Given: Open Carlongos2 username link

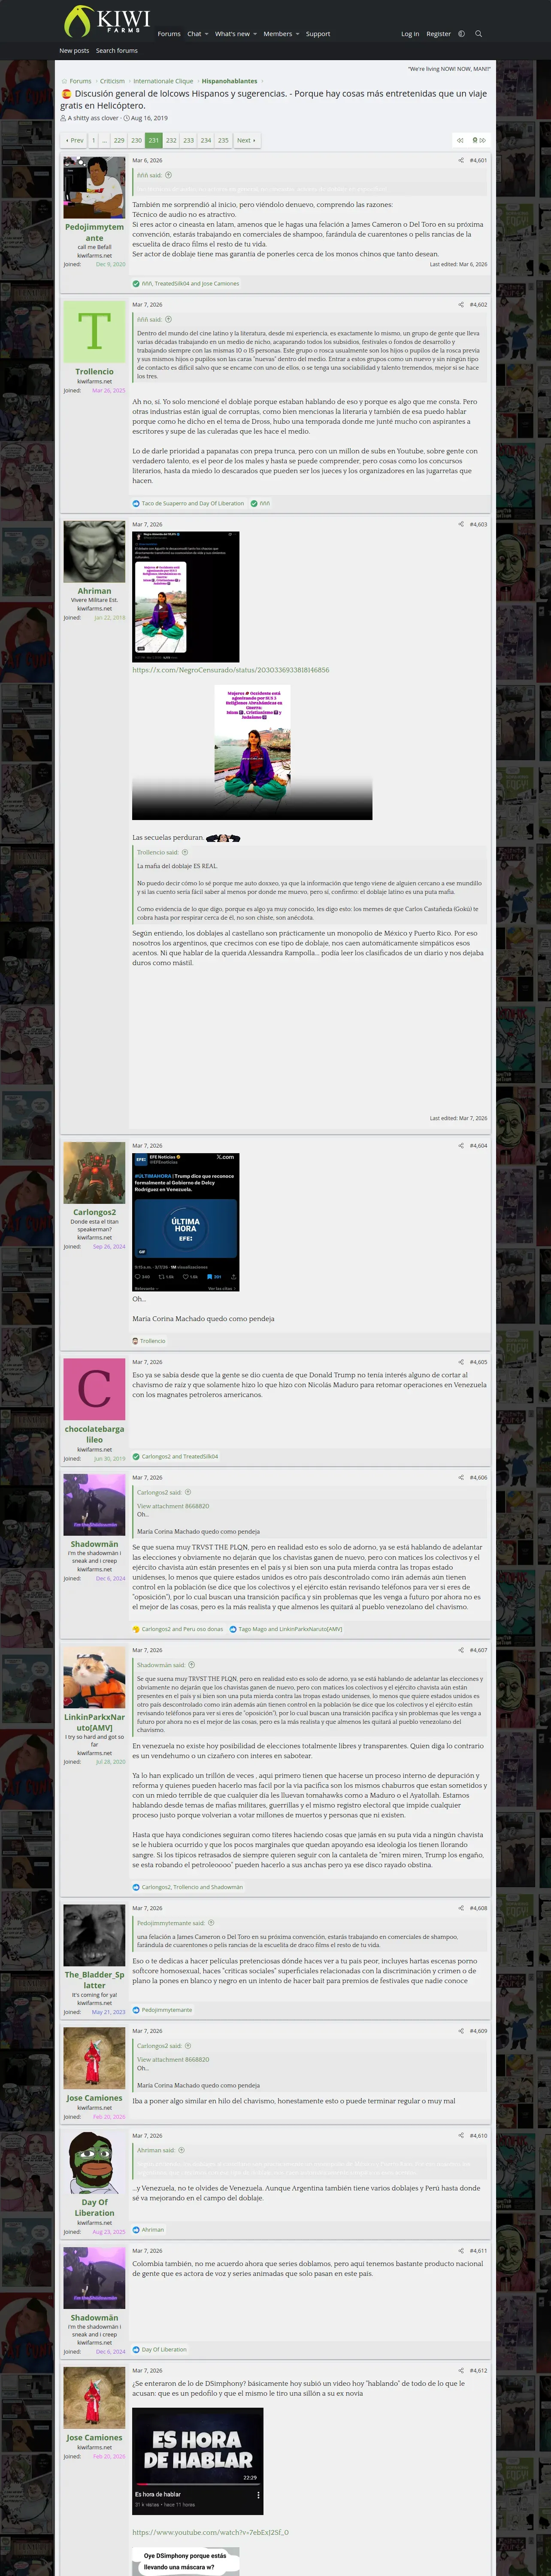Looking at the screenshot, I should tap(94, 1212).
